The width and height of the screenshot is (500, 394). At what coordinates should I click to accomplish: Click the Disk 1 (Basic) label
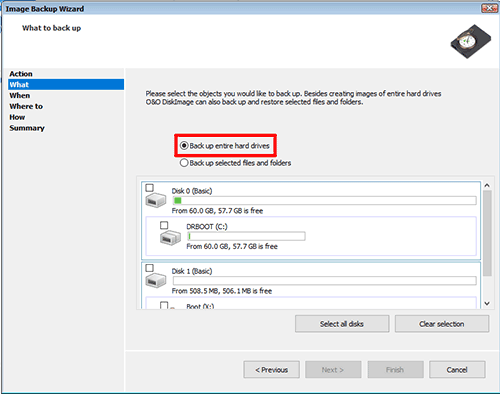click(x=192, y=271)
